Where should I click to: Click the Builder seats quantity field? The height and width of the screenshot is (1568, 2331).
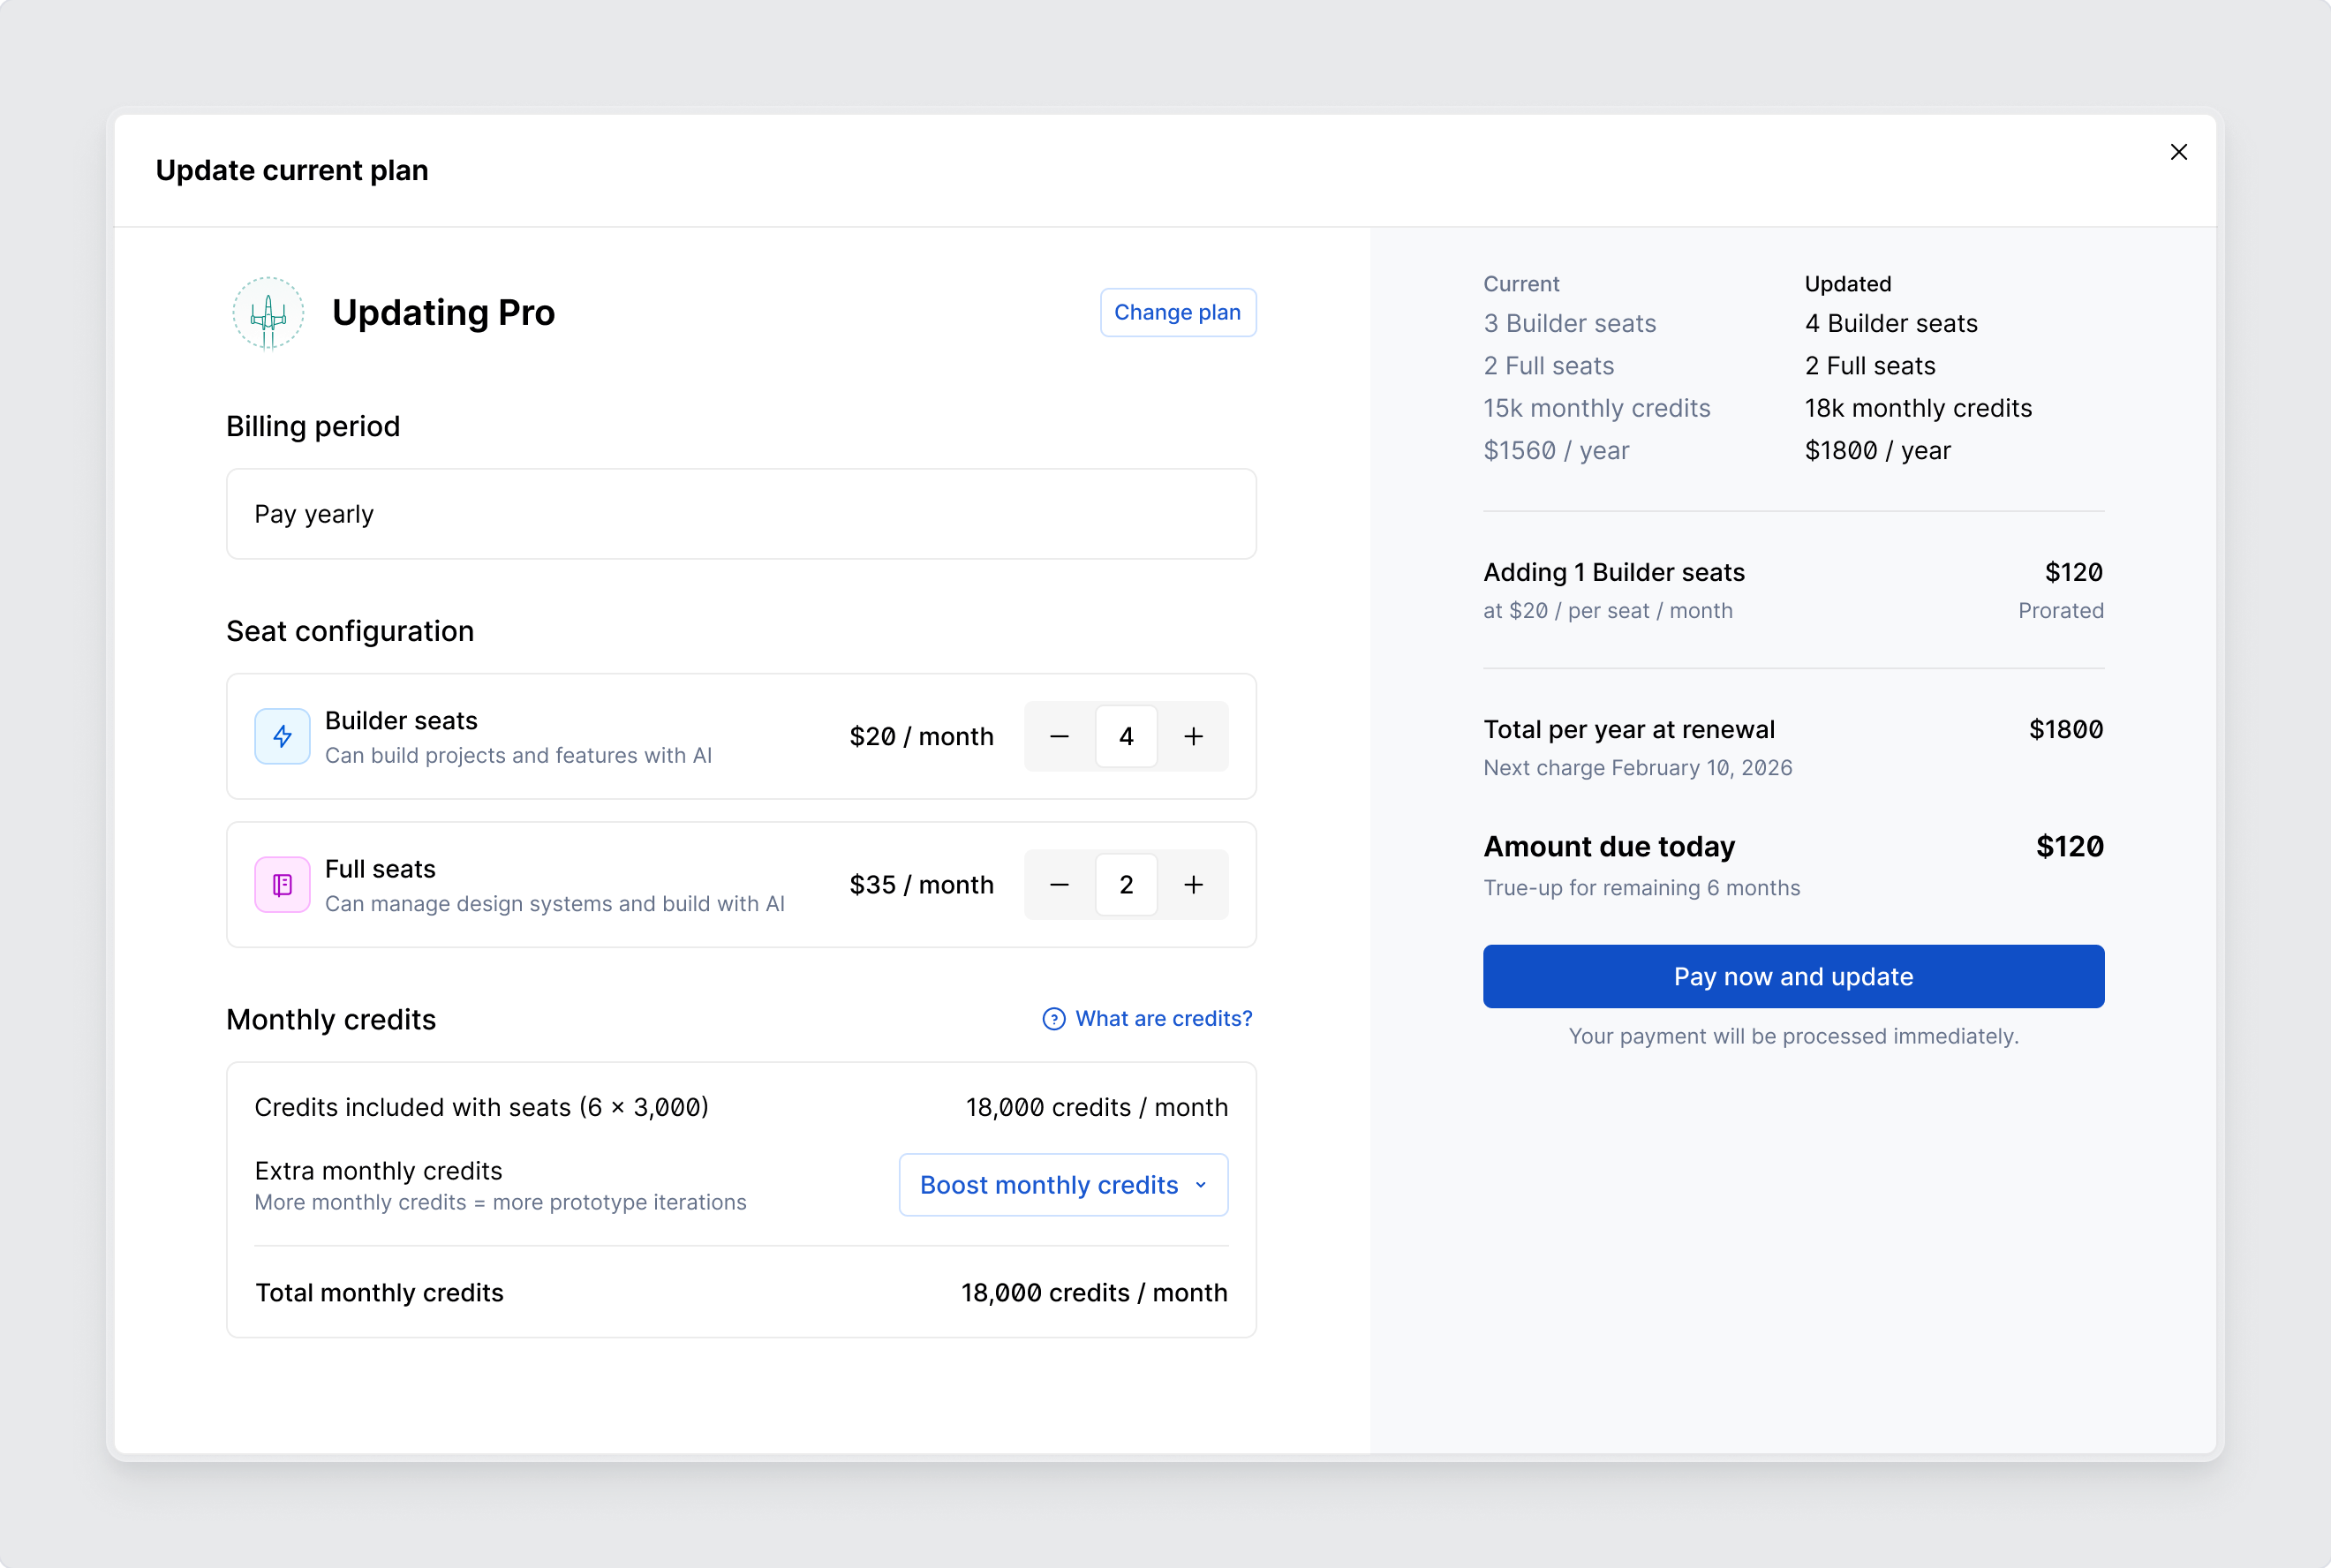coord(1126,737)
